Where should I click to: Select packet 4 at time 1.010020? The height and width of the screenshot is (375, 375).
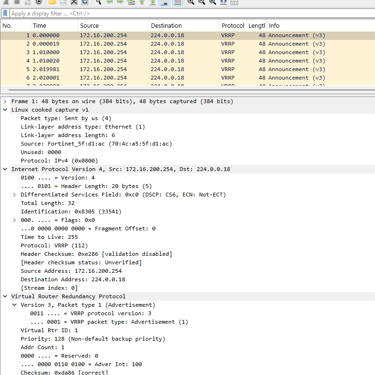coord(187,61)
